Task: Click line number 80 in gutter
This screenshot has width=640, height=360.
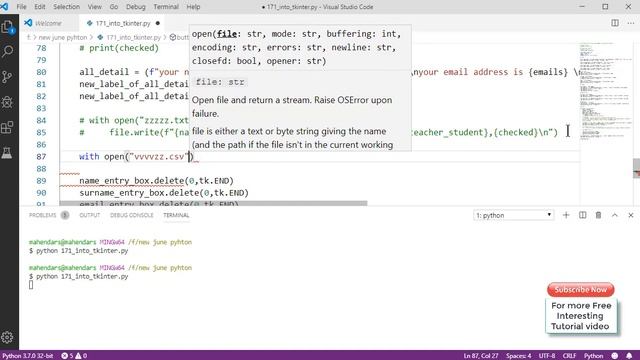Action: tap(41, 72)
